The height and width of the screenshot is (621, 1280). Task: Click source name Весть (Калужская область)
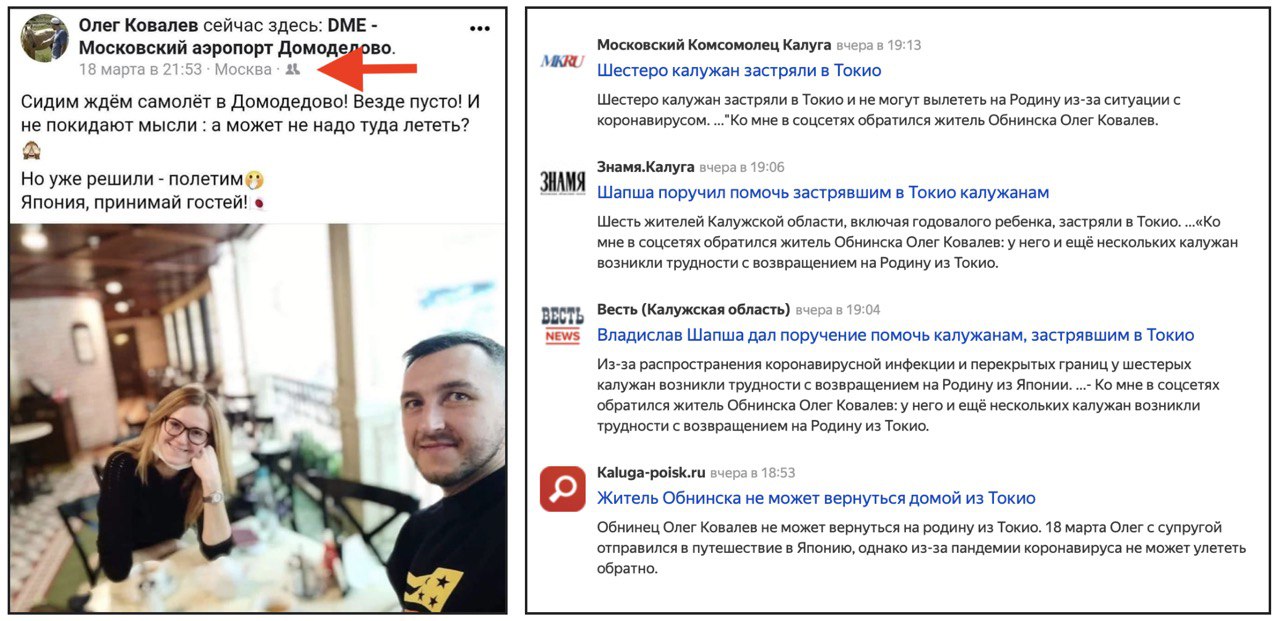tap(693, 309)
